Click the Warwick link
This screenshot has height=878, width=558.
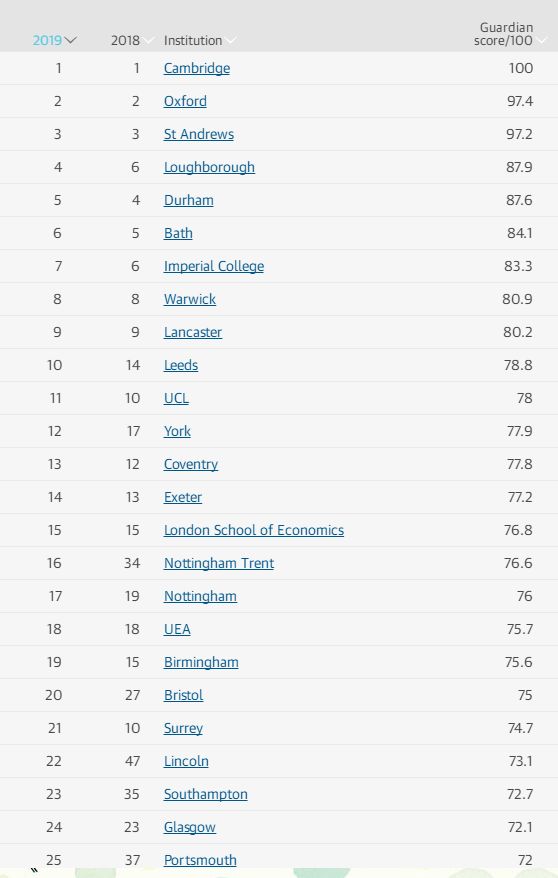tap(189, 300)
